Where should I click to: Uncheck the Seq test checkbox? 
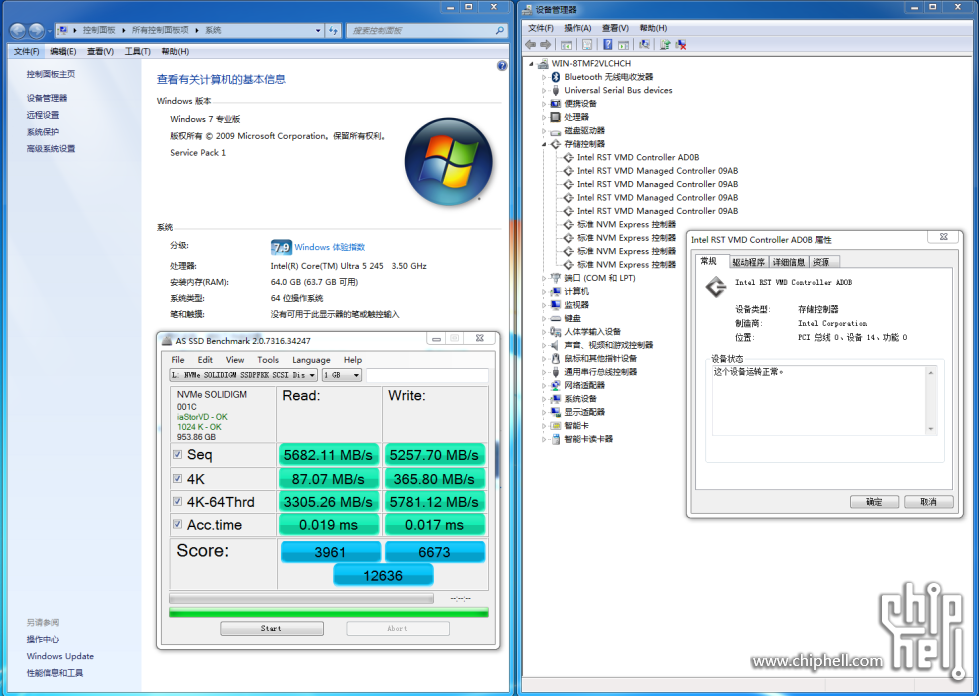(x=177, y=454)
